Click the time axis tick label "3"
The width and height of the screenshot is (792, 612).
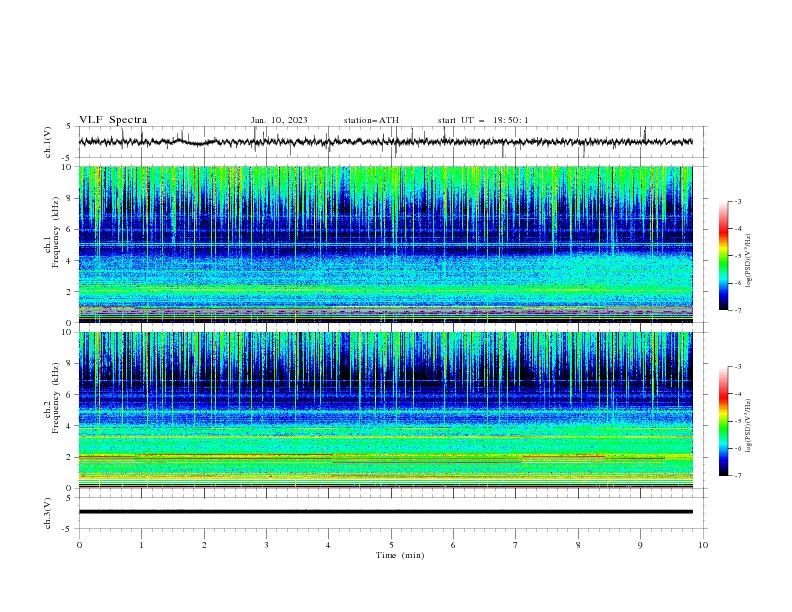[x=266, y=545]
